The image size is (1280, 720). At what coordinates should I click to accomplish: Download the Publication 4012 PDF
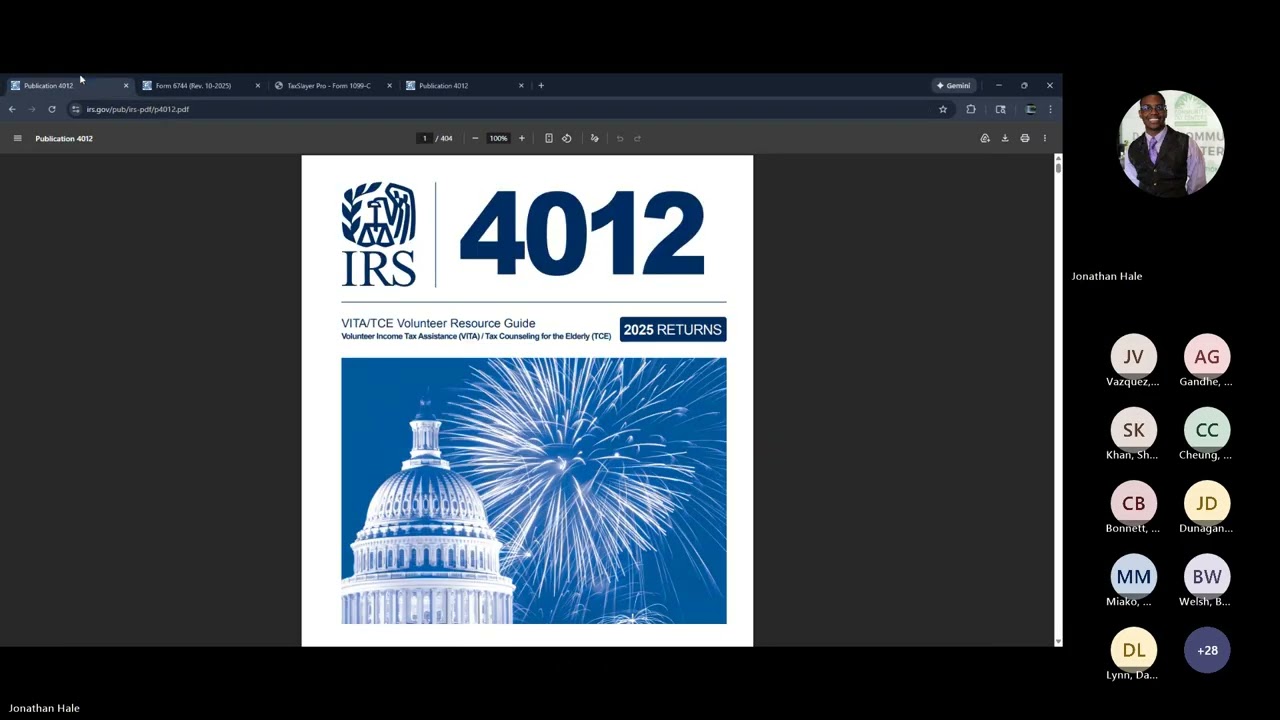[1005, 138]
